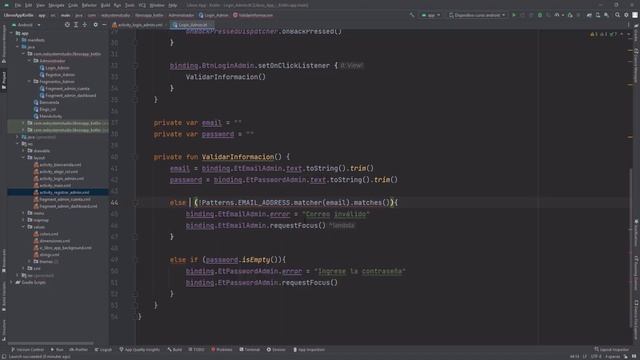
Task: Click Expand All in Project panel header
Action: pyautogui.click(x=76, y=25)
